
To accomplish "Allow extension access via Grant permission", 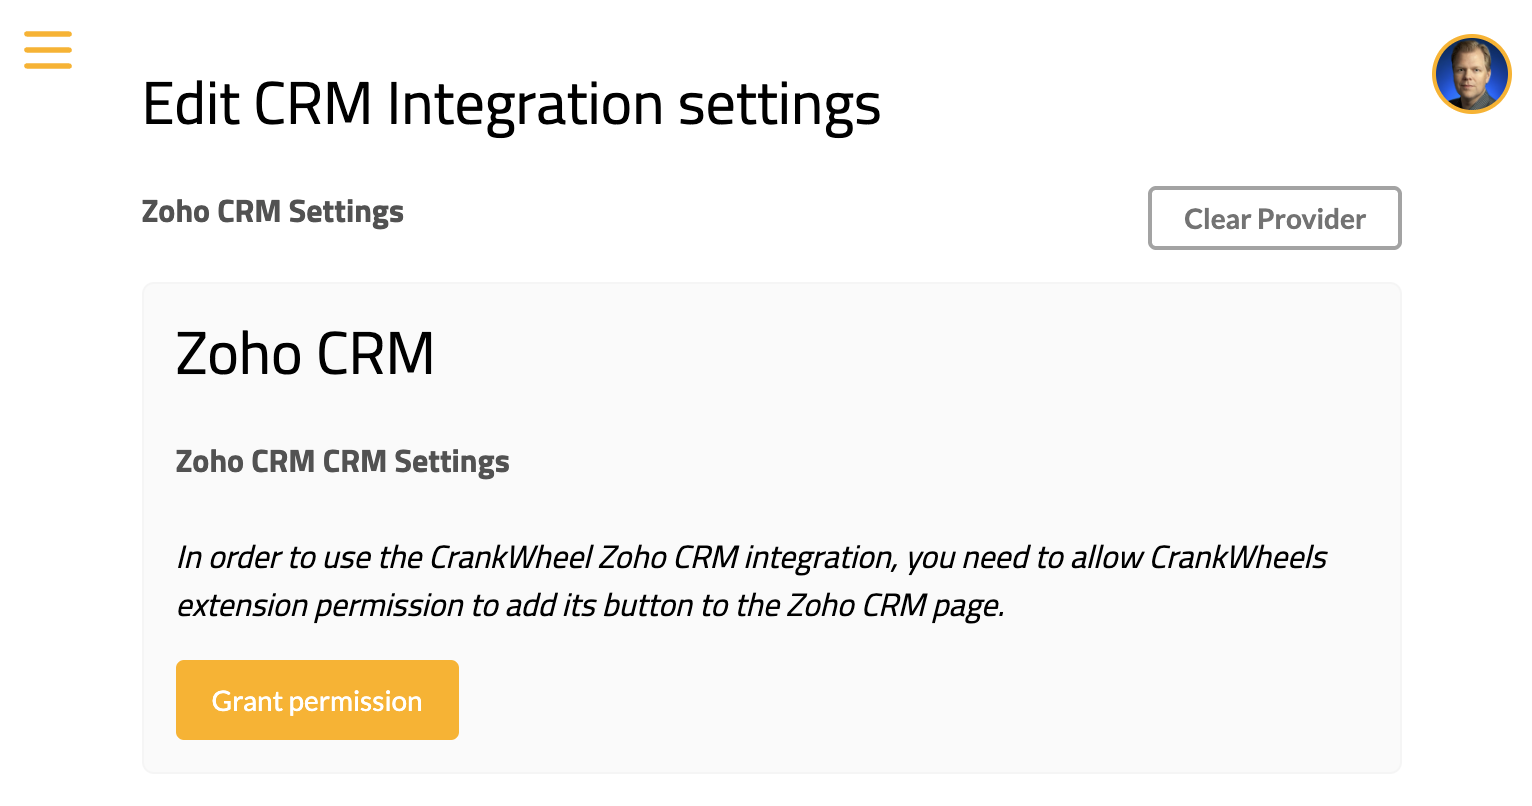I will 317,700.
